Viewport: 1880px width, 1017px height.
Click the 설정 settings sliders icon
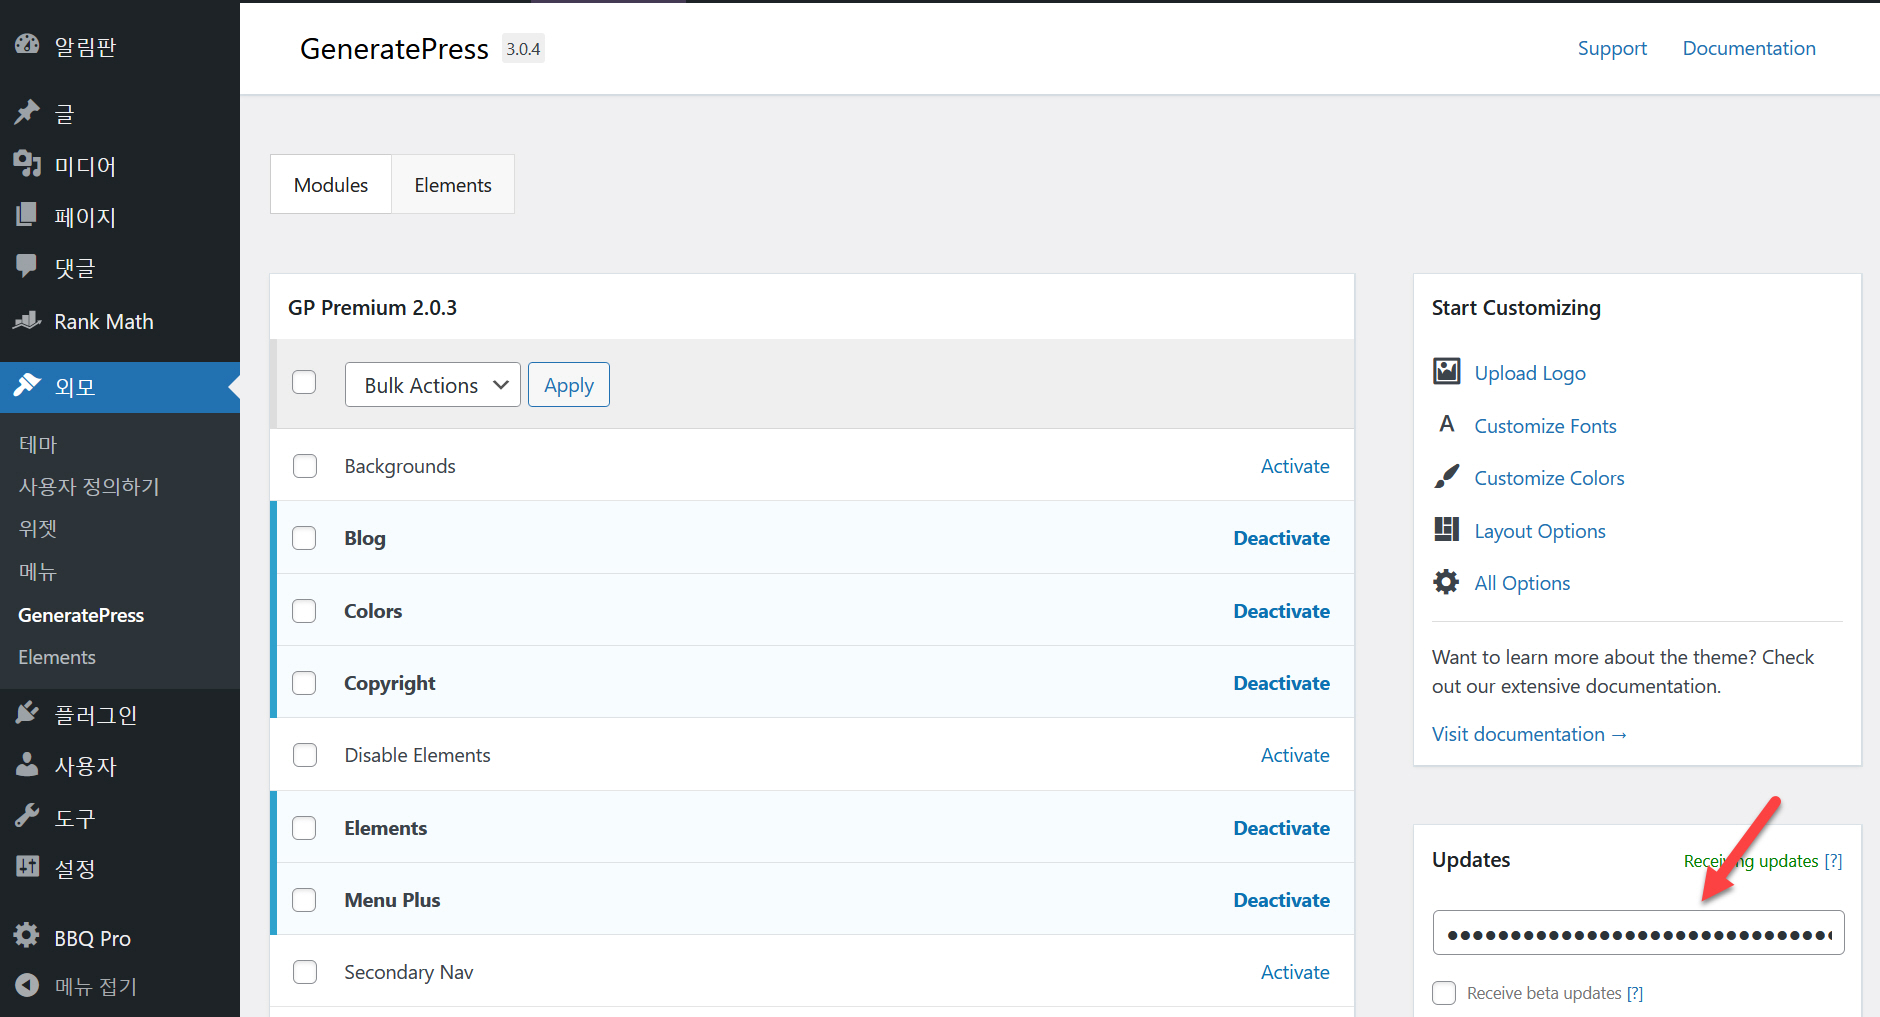click(x=27, y=867)
